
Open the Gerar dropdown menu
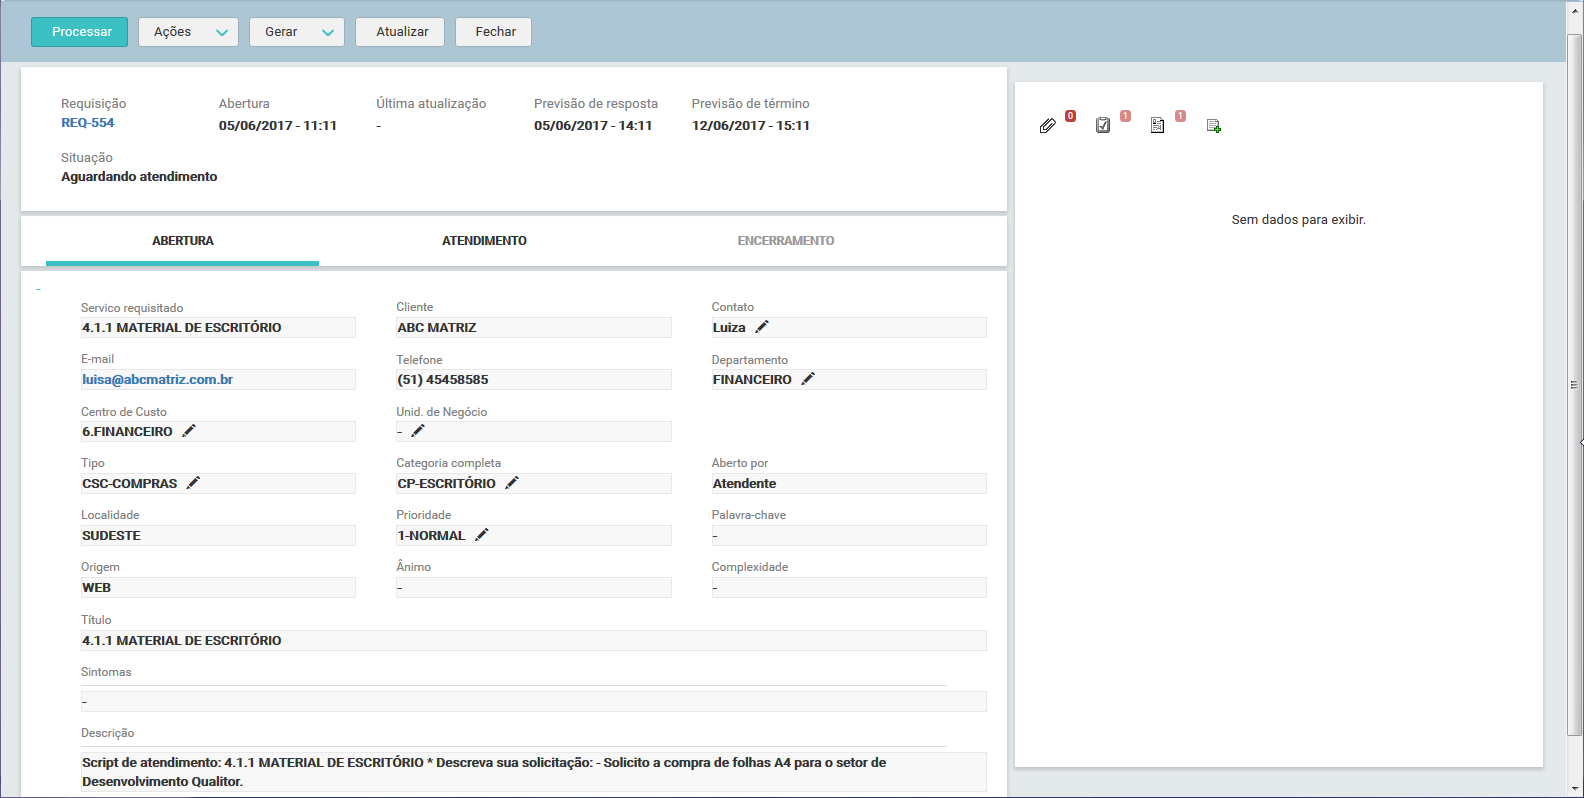click(296, 32)
